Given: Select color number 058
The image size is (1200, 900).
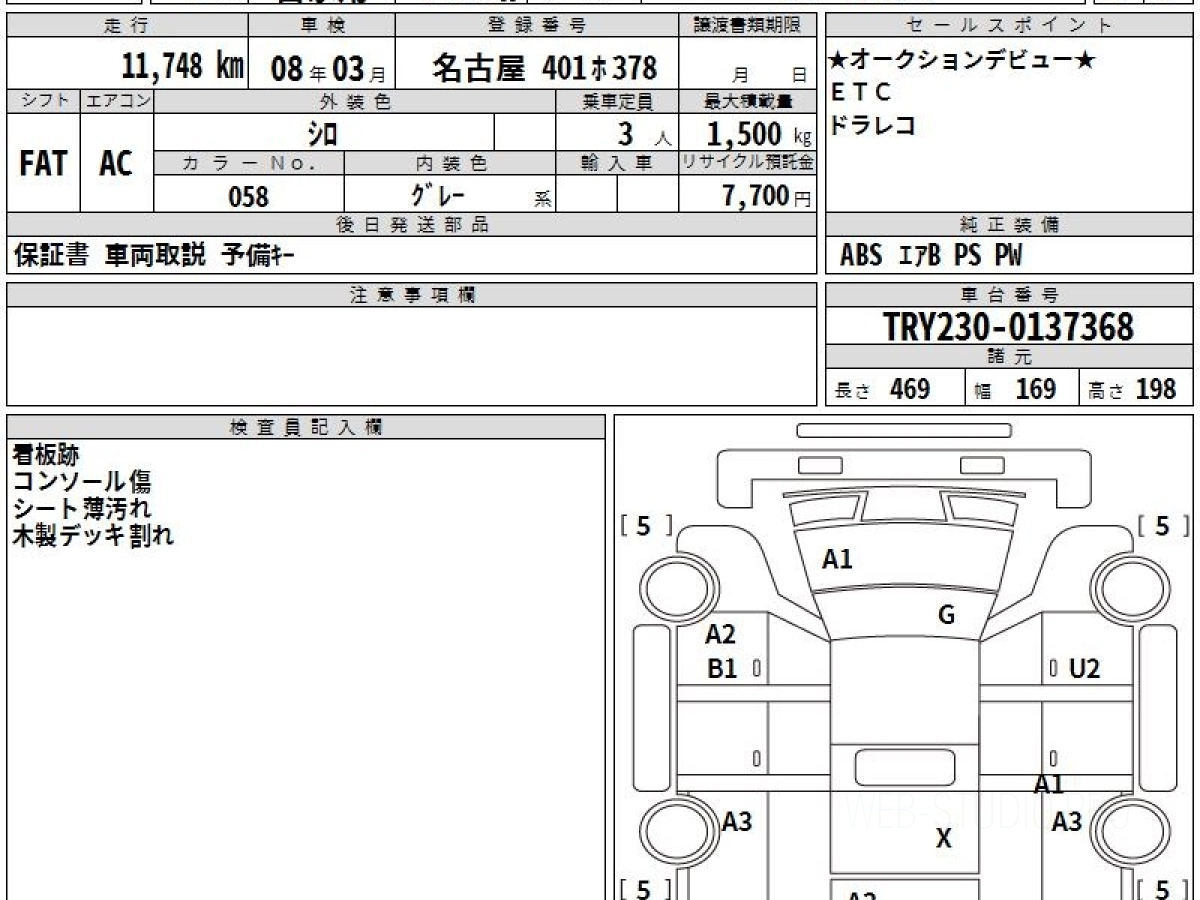Looking at the screenshot, I should pos(249,197).
